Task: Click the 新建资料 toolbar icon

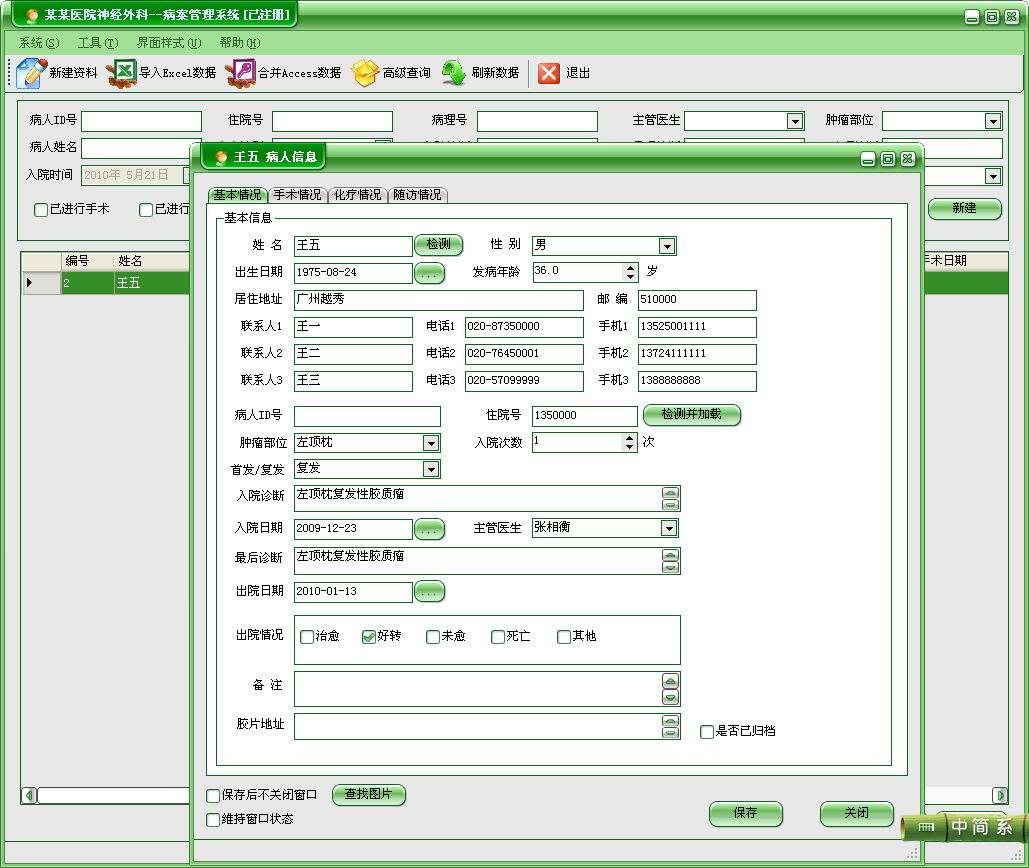Action: point(32,73)
